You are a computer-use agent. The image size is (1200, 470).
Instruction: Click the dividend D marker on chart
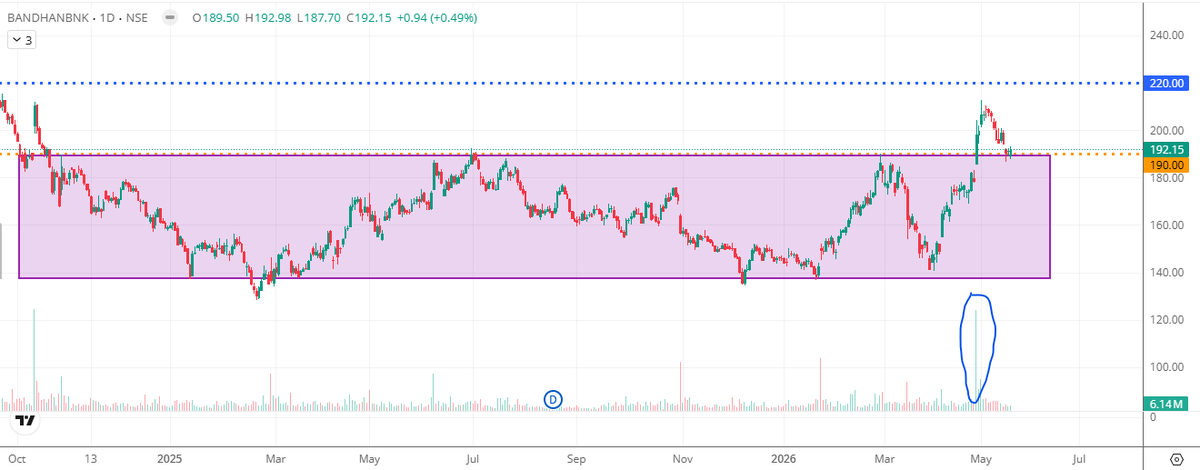[553, 399]
